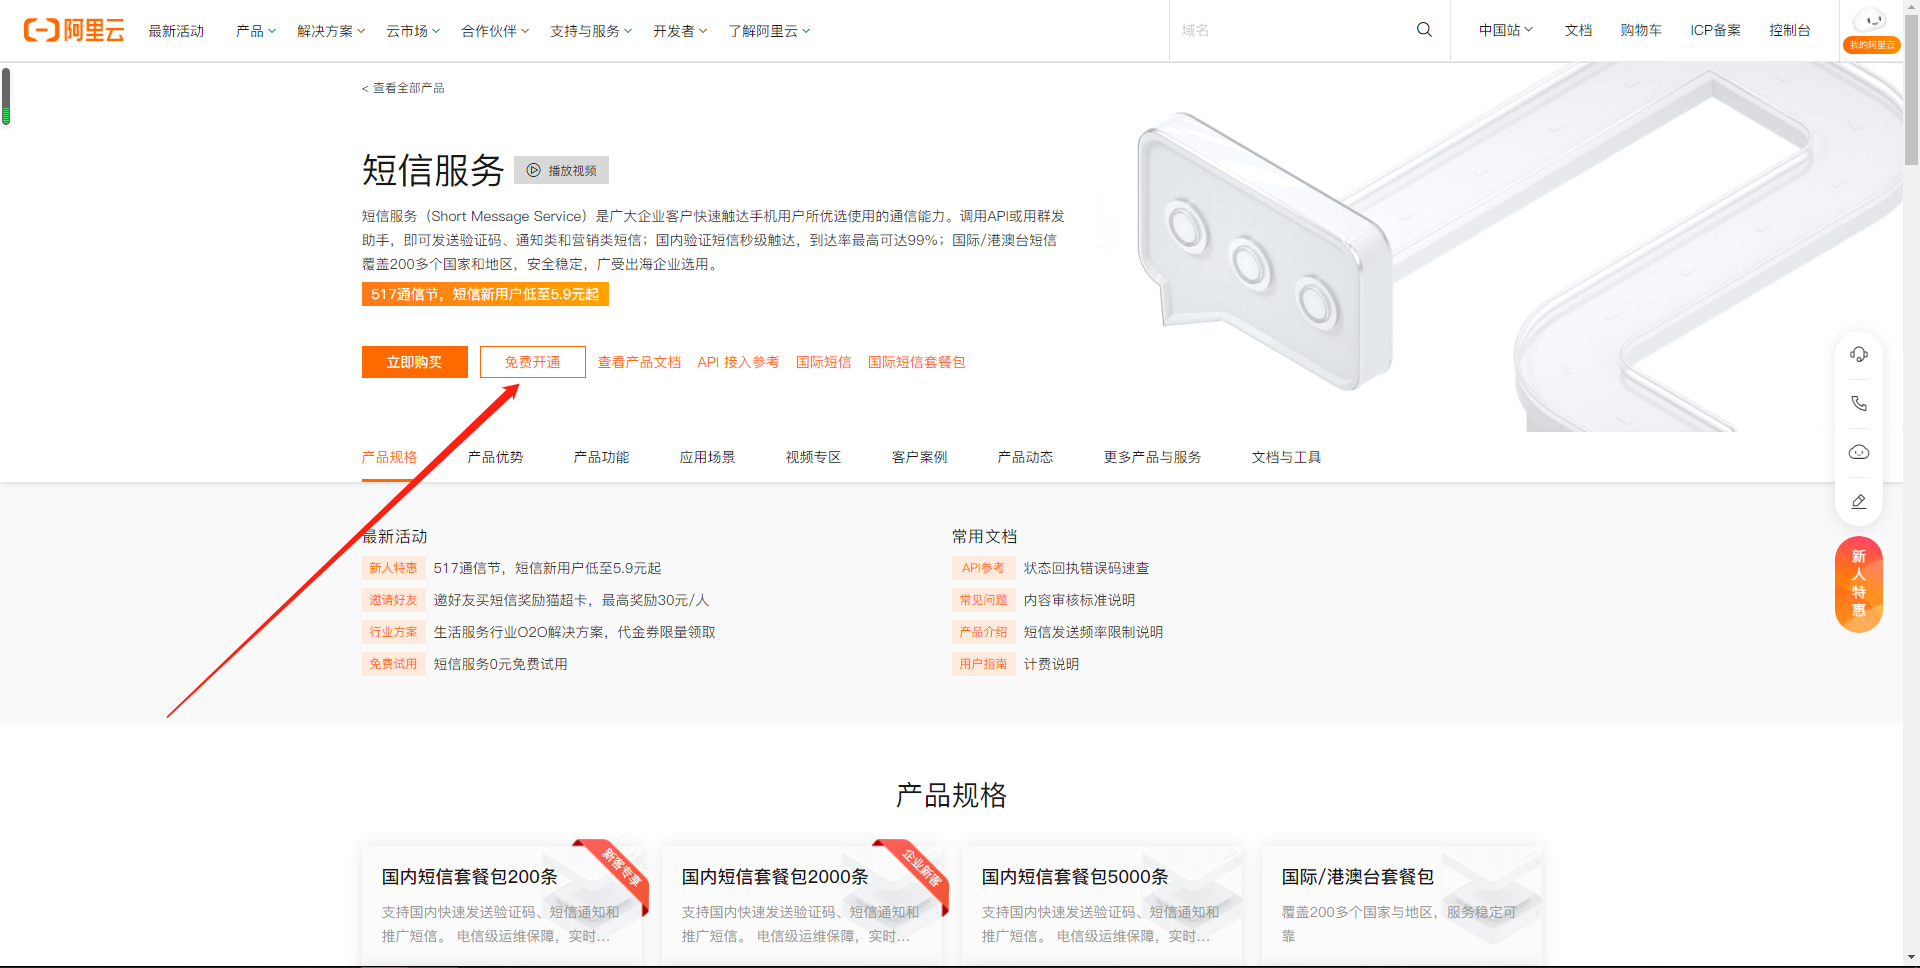Viewport: 1920px width, 968px height.
Task: Click the cloud robot assistant icon
Action: [1859, 452]
